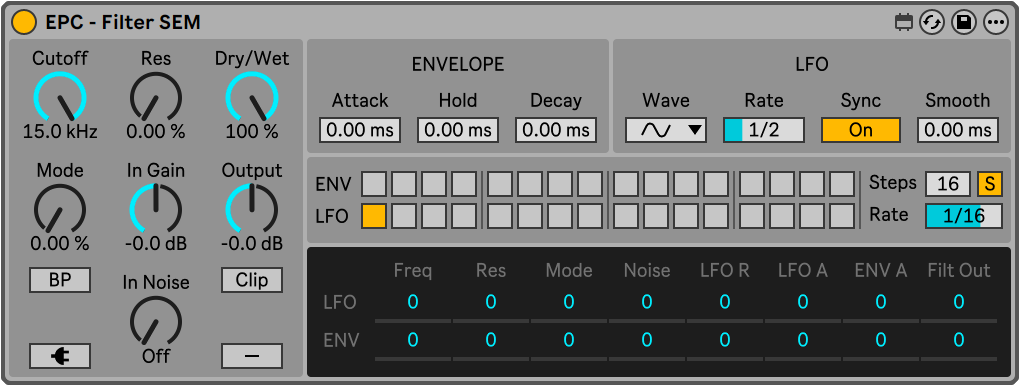
Task: Toggle the Clip output button
Action: point(252,280)
